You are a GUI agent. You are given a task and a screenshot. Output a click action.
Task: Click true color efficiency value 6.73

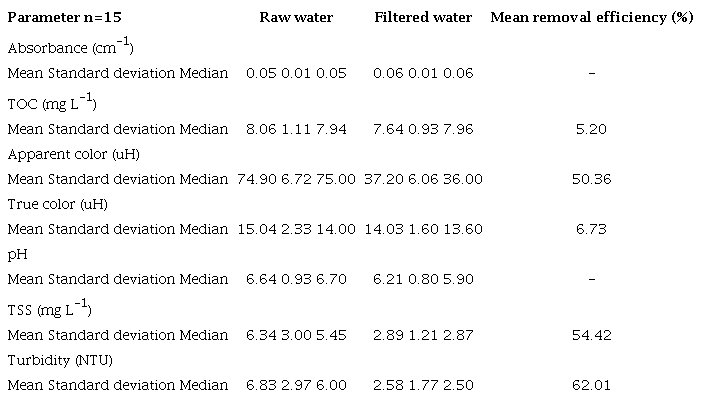[592, 230]
